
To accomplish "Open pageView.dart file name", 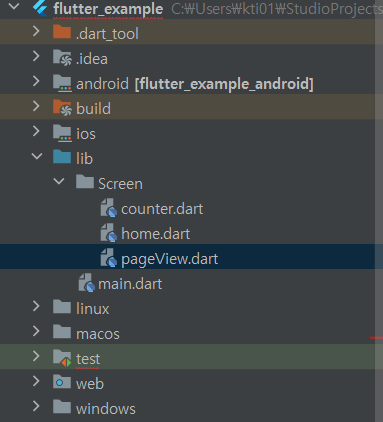I will click(x=169, y=259).
